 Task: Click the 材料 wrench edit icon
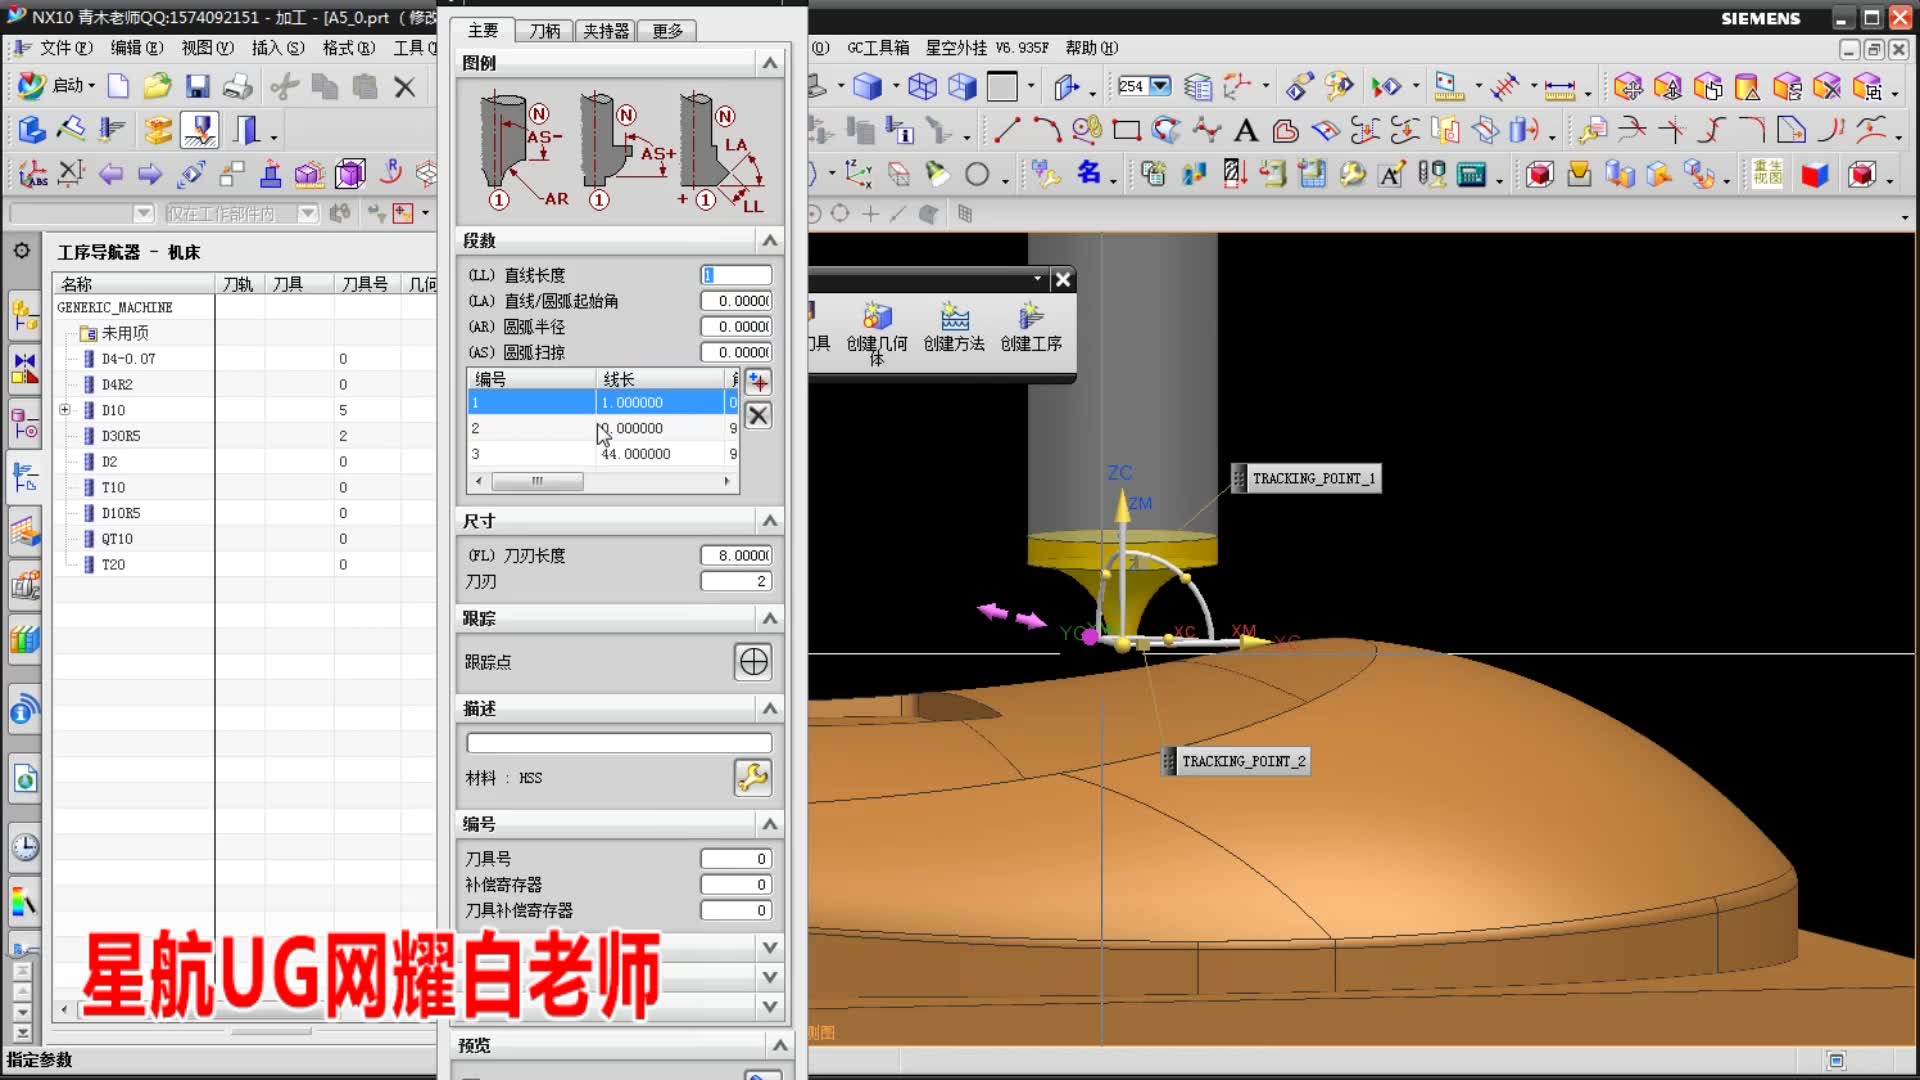pos(753,778)
